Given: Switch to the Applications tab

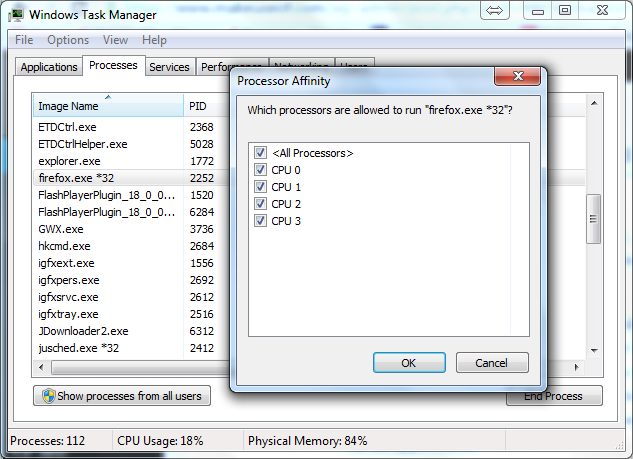Looking at the screenshot, I should [49, 67].
